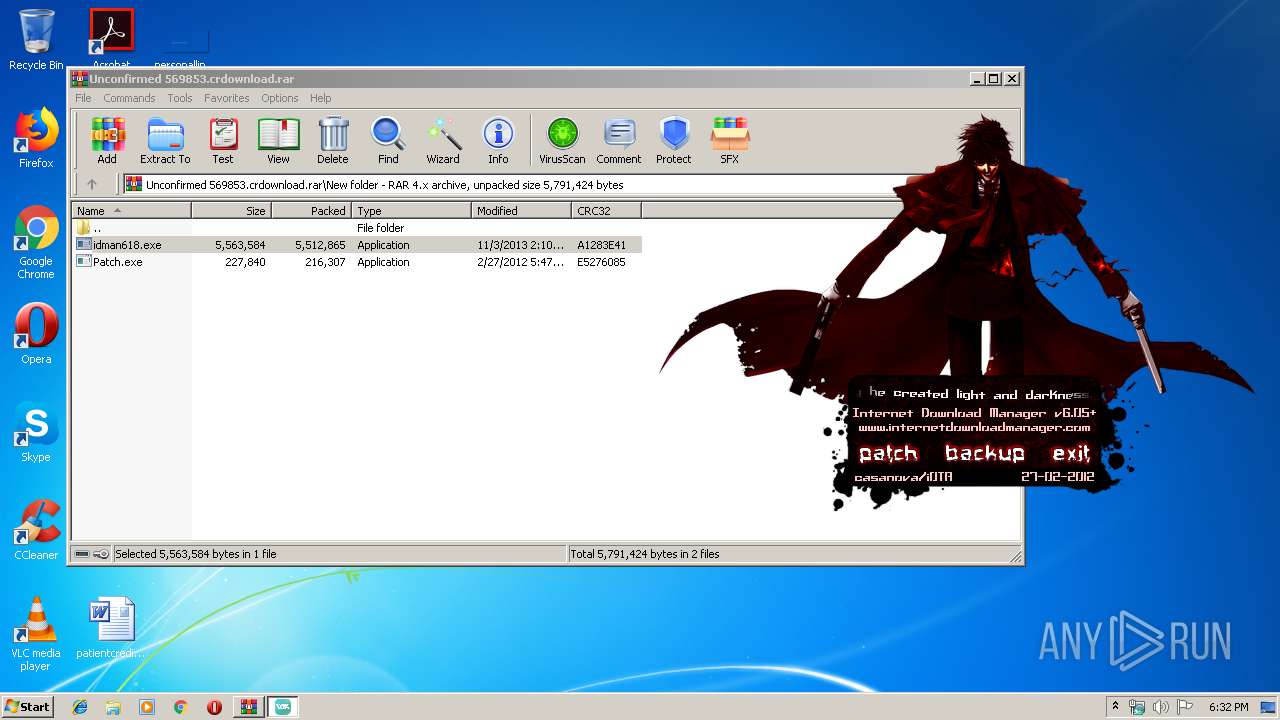Open Windows Media Player on taskbar
This screenshot has height=720, width=1280.
147,707
